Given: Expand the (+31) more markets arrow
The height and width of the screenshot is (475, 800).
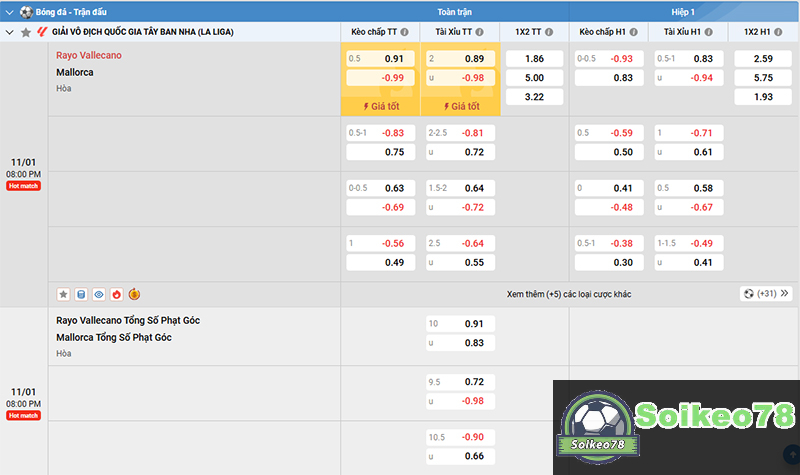Looking at the screenshot, I should [x=785, y=294].
